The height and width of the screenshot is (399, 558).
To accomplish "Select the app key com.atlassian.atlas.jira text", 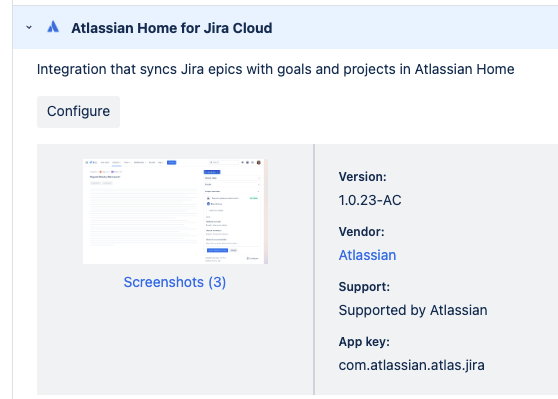I will (x=411, y=365).
